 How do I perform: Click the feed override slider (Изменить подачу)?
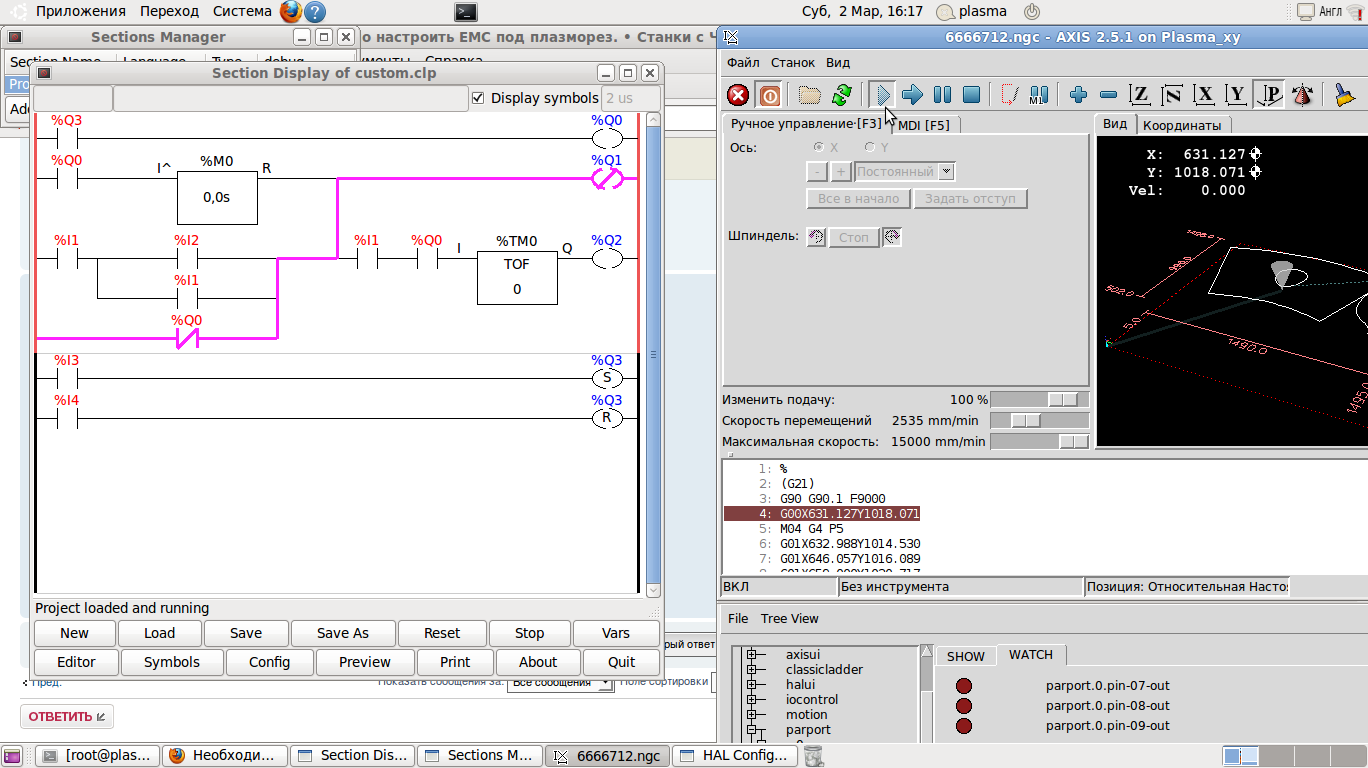point(1040,399)
